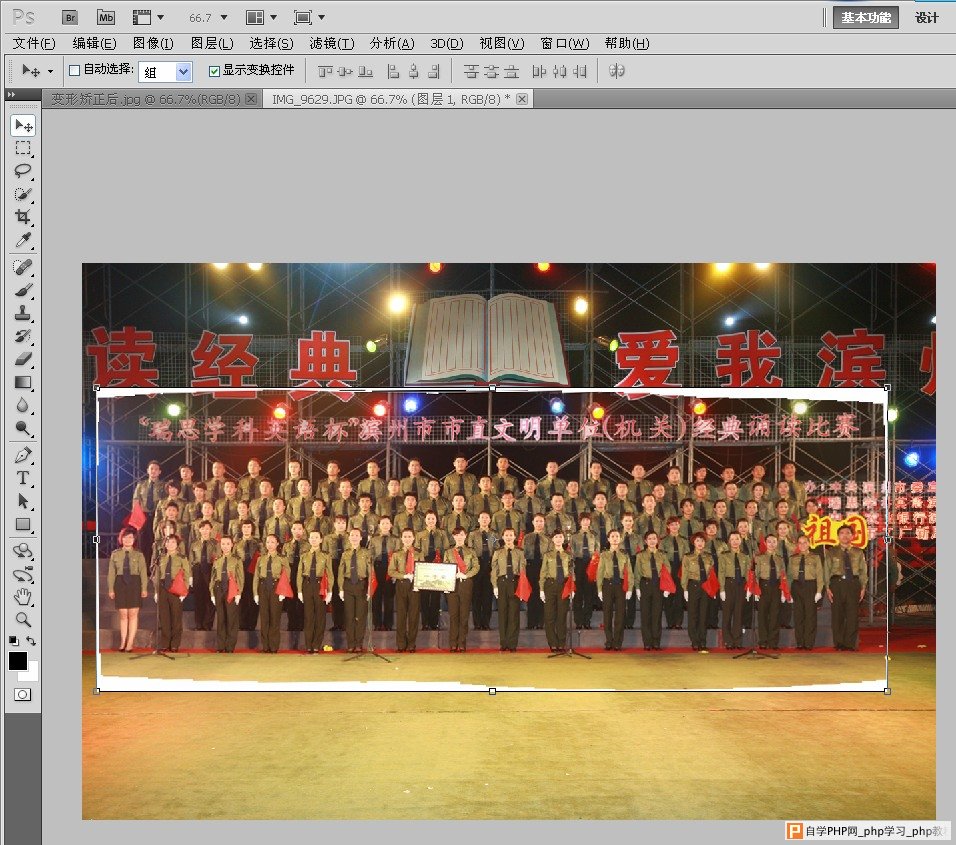Select the Dodge tool
This screenshot has width=956, height=845.
(23, 429)
